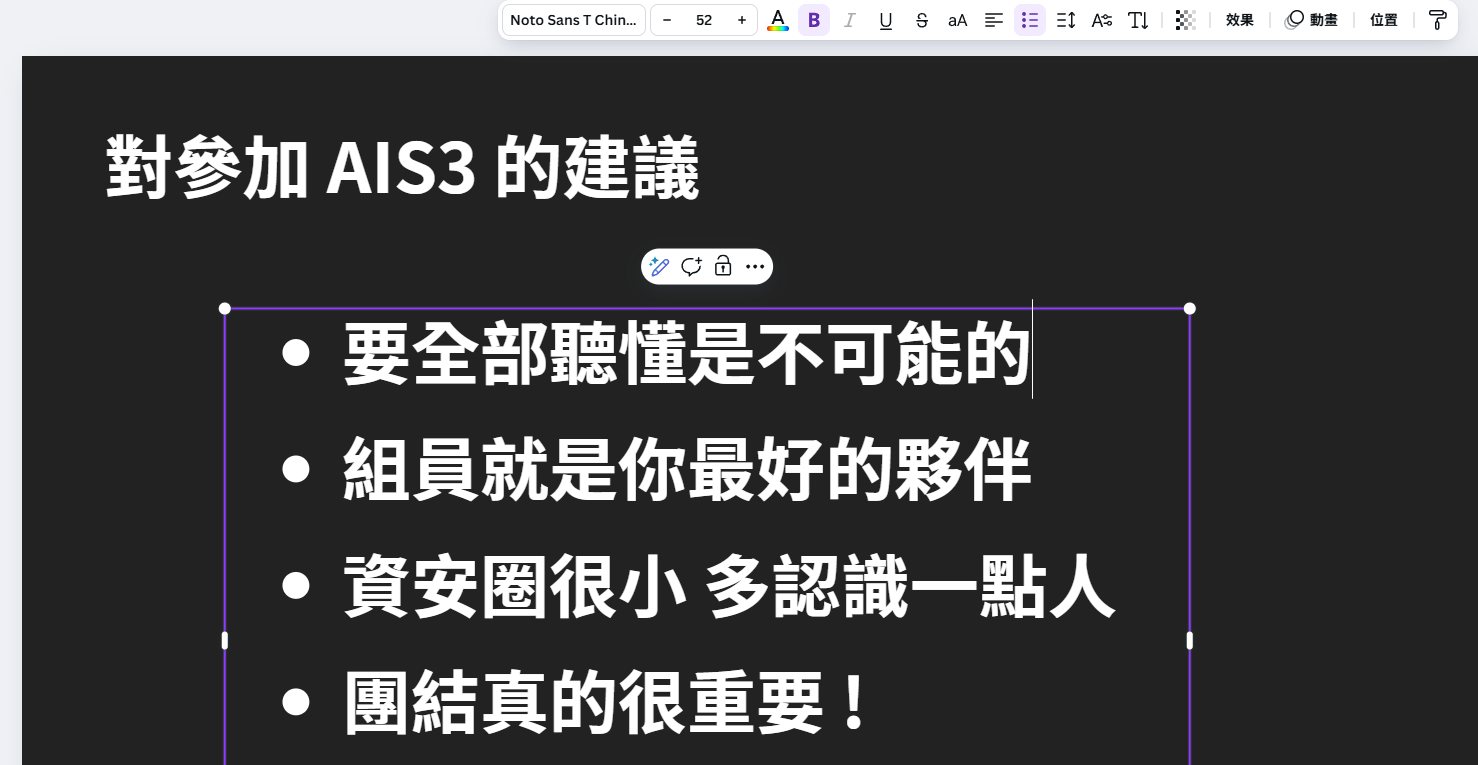Toggle uppercase aA formatting
This screenshot has height=765, width=1478.
tap(958, 20)
